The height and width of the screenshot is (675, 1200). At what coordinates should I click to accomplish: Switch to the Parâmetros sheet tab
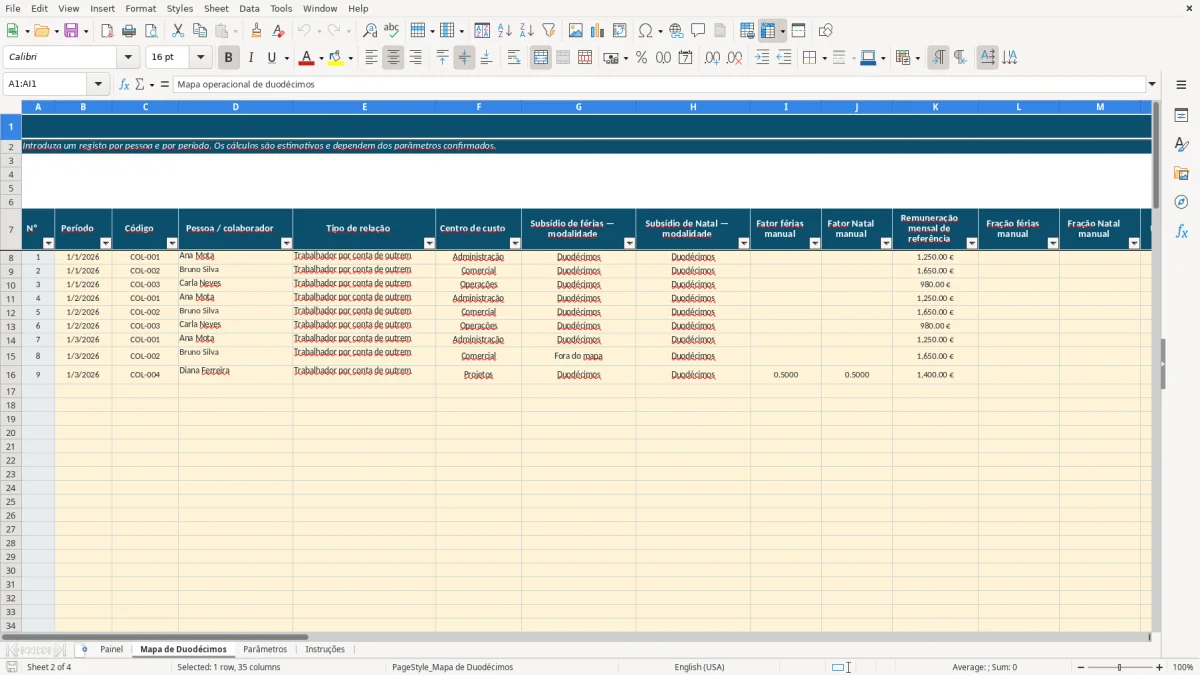265,650
